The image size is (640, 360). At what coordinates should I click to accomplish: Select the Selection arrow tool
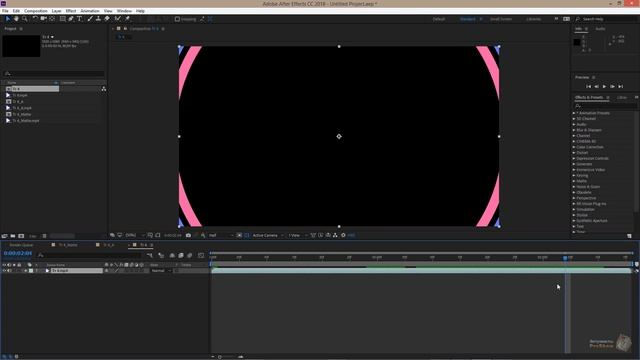(x=7, y=19)
